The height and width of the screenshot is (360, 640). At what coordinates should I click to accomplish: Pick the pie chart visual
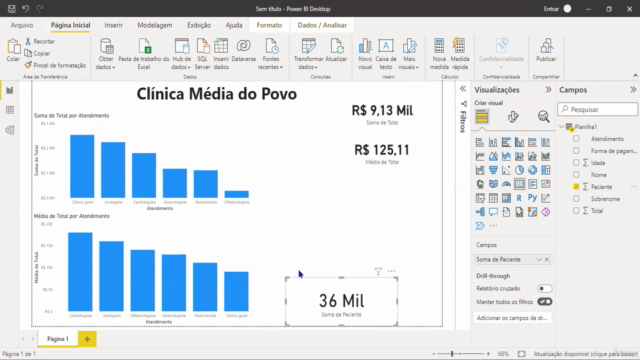click(x=519, y=170)
